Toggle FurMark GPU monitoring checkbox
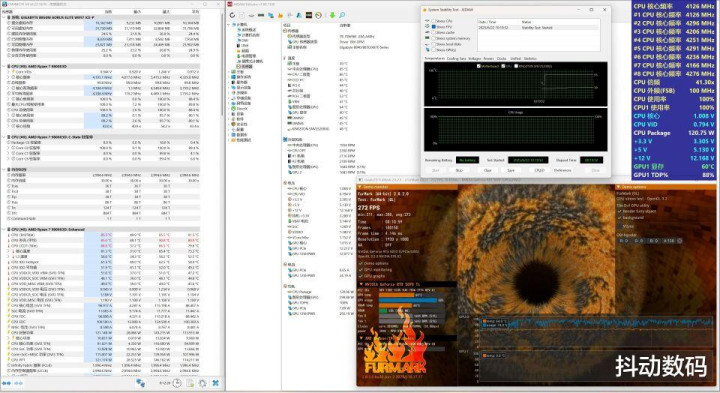 pos(361,270)
